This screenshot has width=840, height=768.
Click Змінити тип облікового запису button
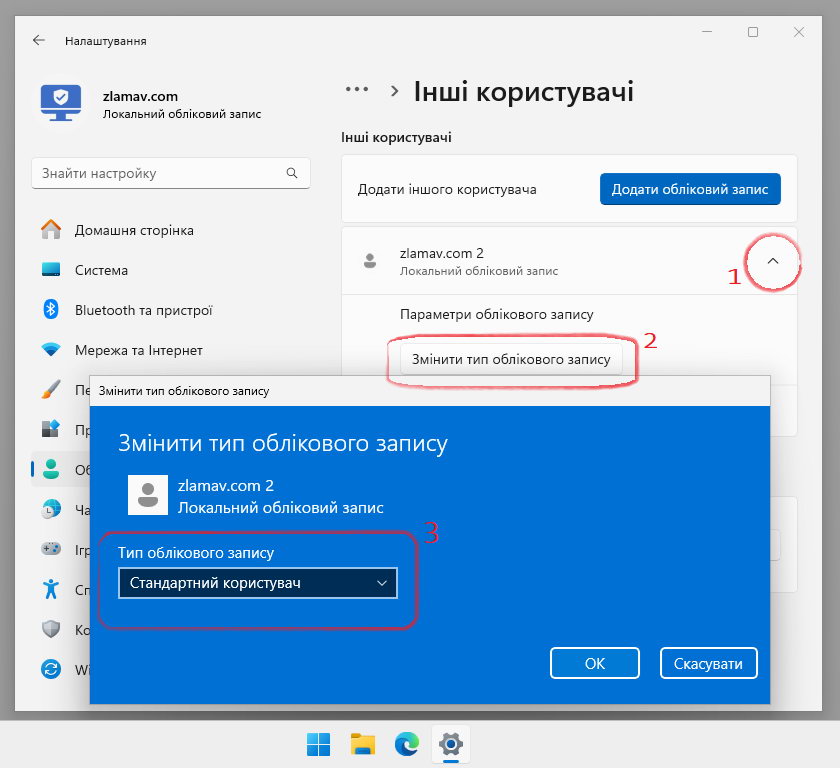point(511,359)
